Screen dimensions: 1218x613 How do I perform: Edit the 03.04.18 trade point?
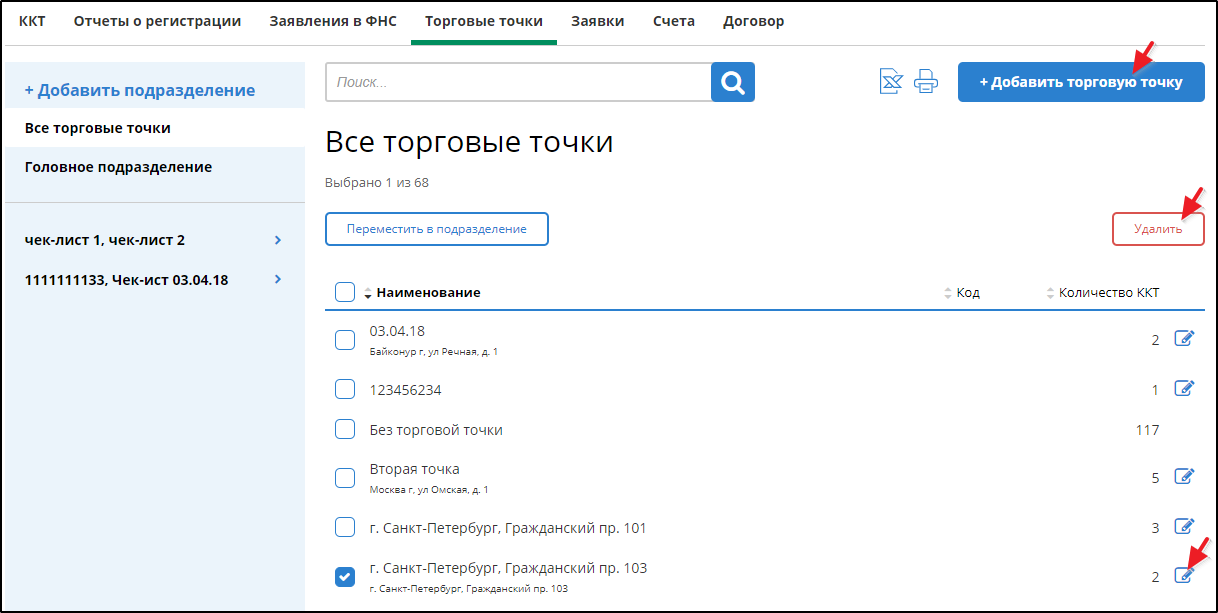coord(1184,339)
